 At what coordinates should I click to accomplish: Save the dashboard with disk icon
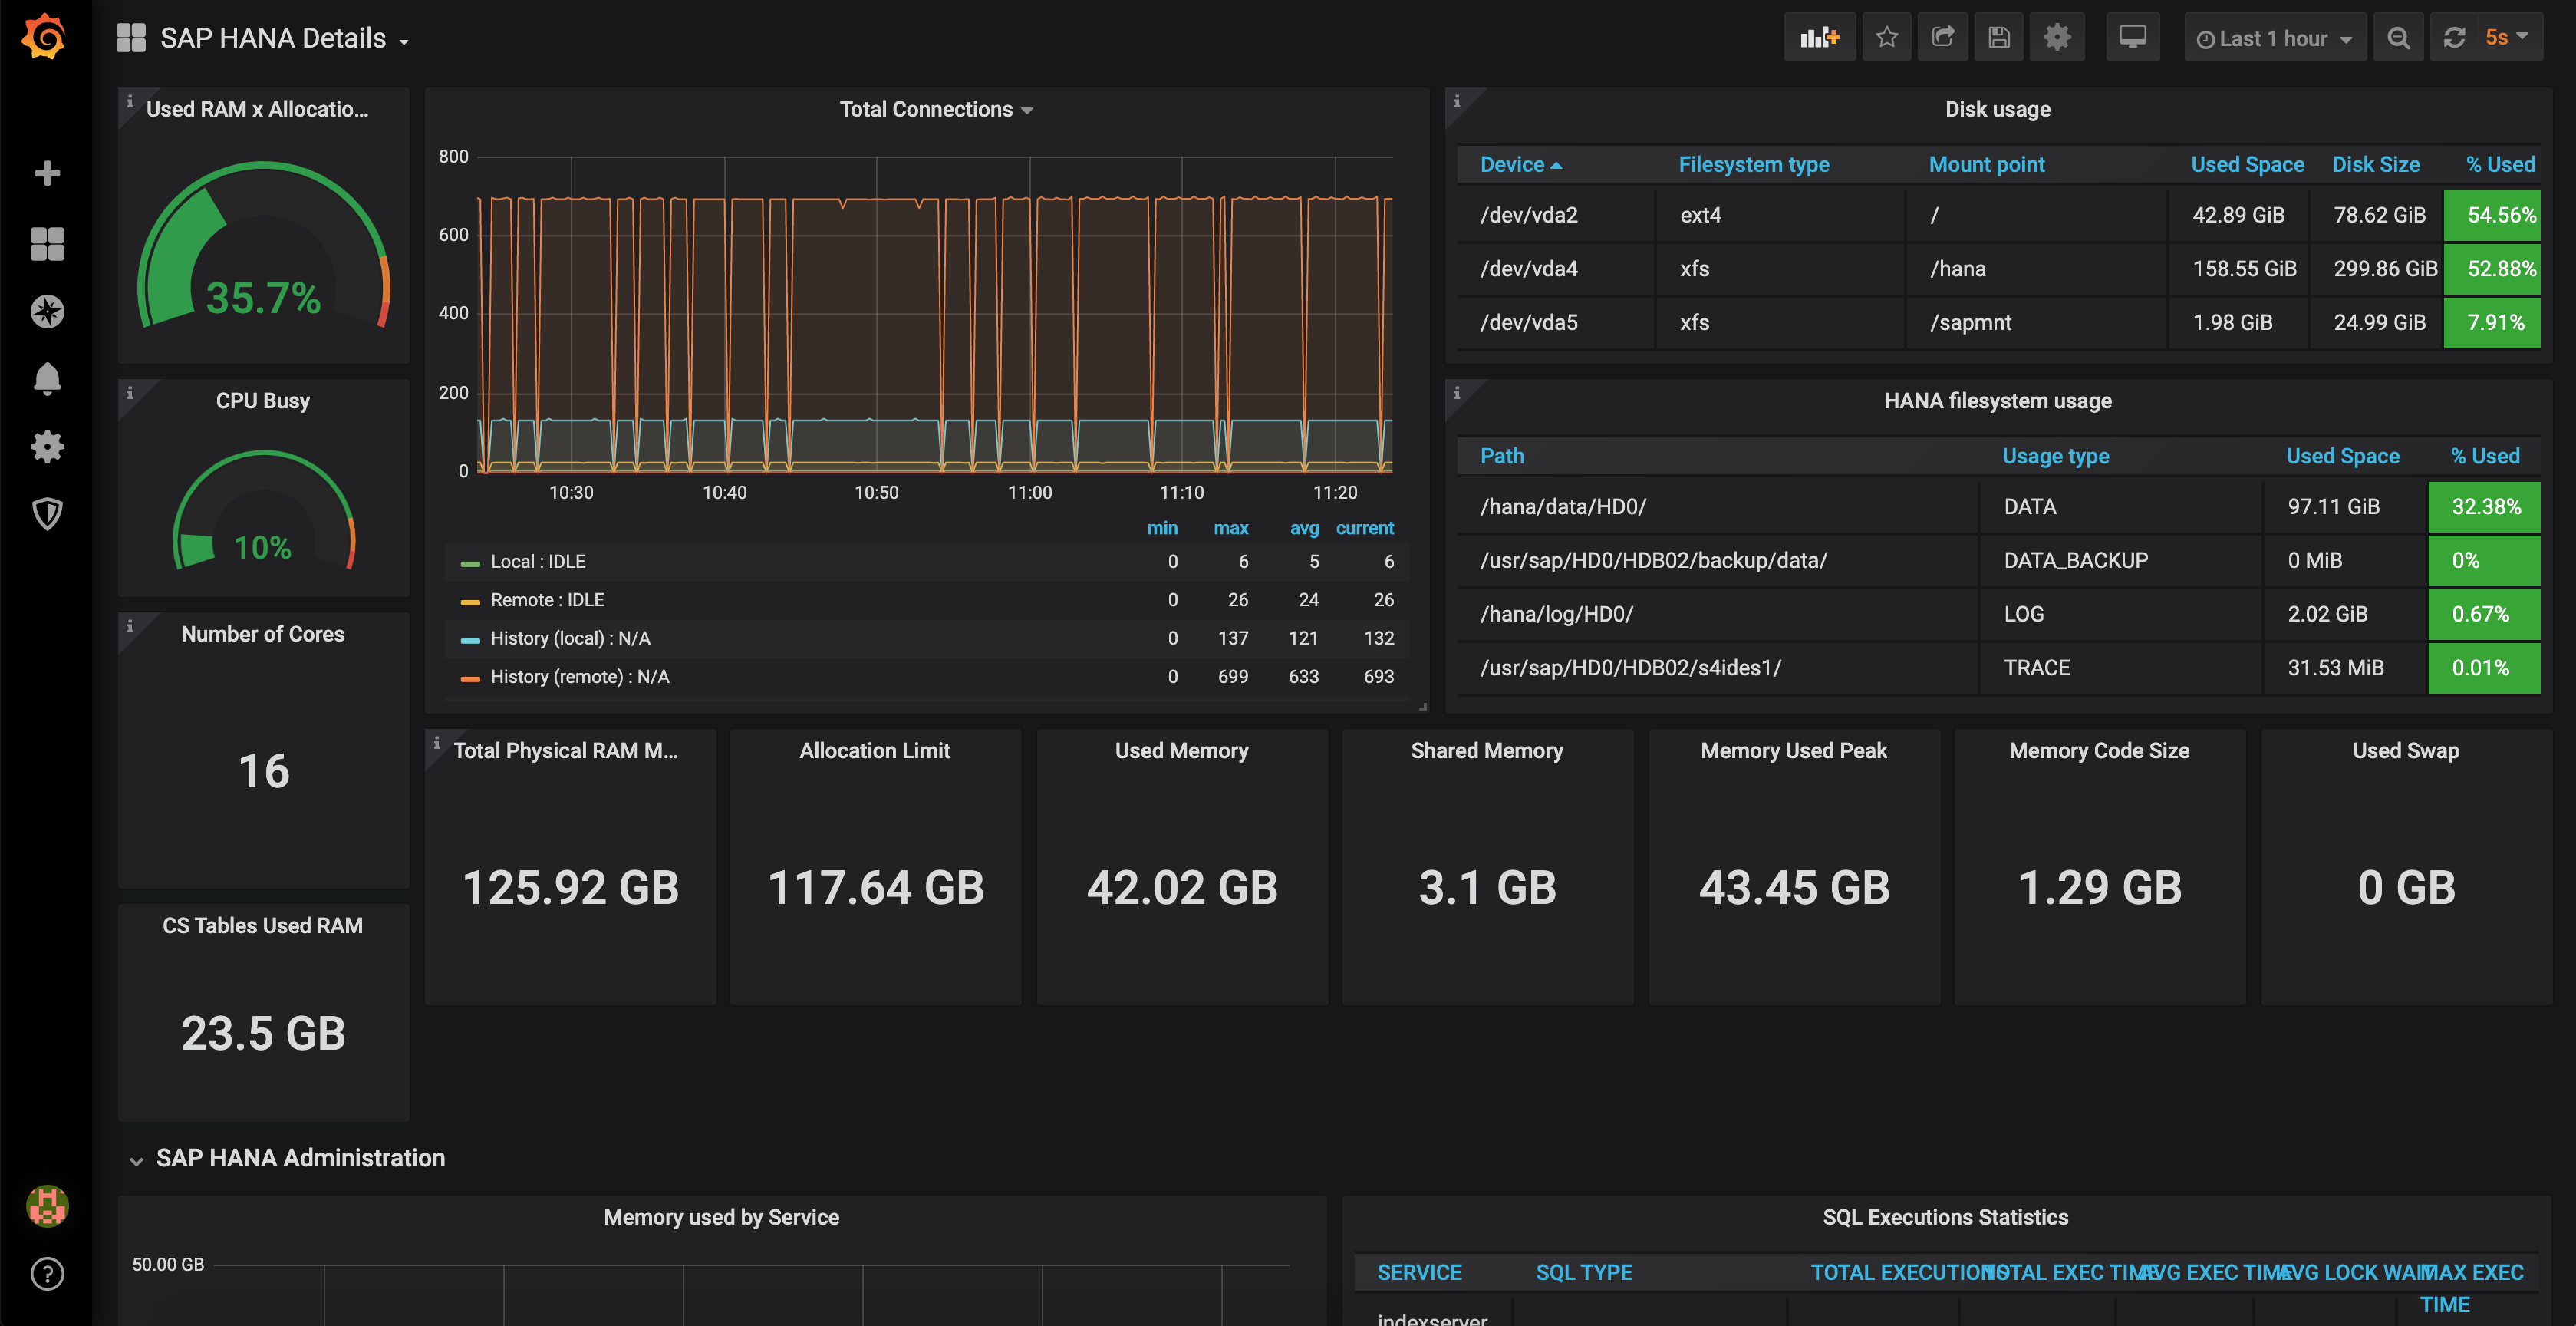(1998, 38)
